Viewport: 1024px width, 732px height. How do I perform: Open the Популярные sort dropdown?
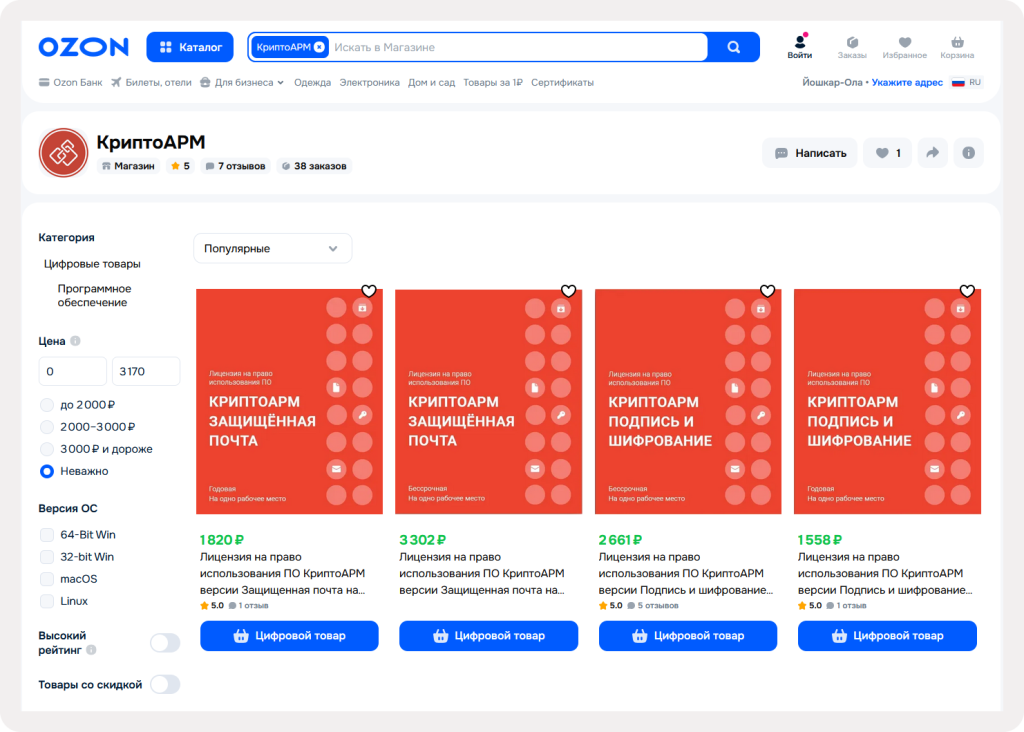tap(272, 248)
